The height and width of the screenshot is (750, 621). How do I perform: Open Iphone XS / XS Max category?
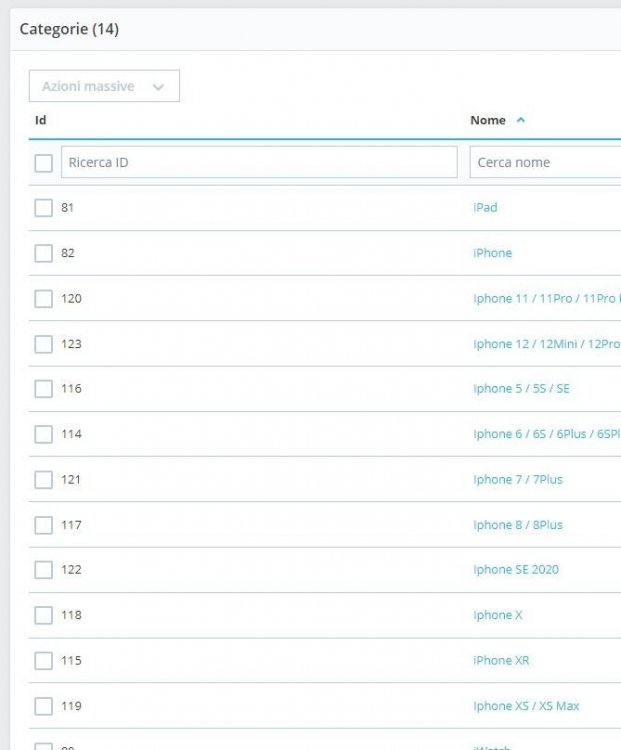pyautogui.click(x=526, y=706)
